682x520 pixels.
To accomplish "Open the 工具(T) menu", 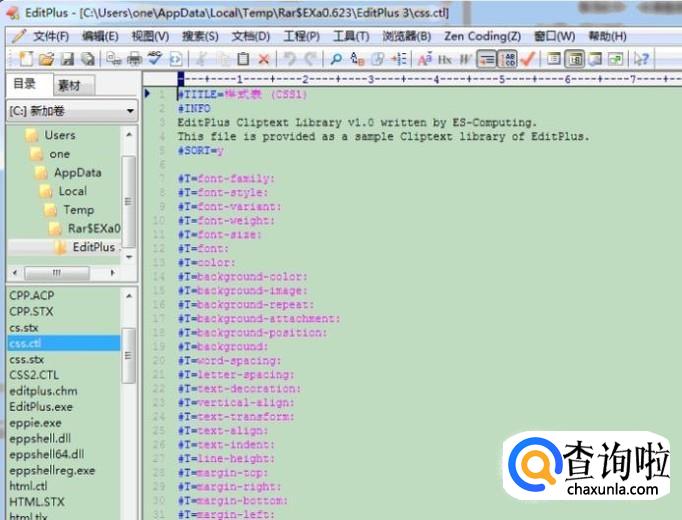I will pos(351,36).
